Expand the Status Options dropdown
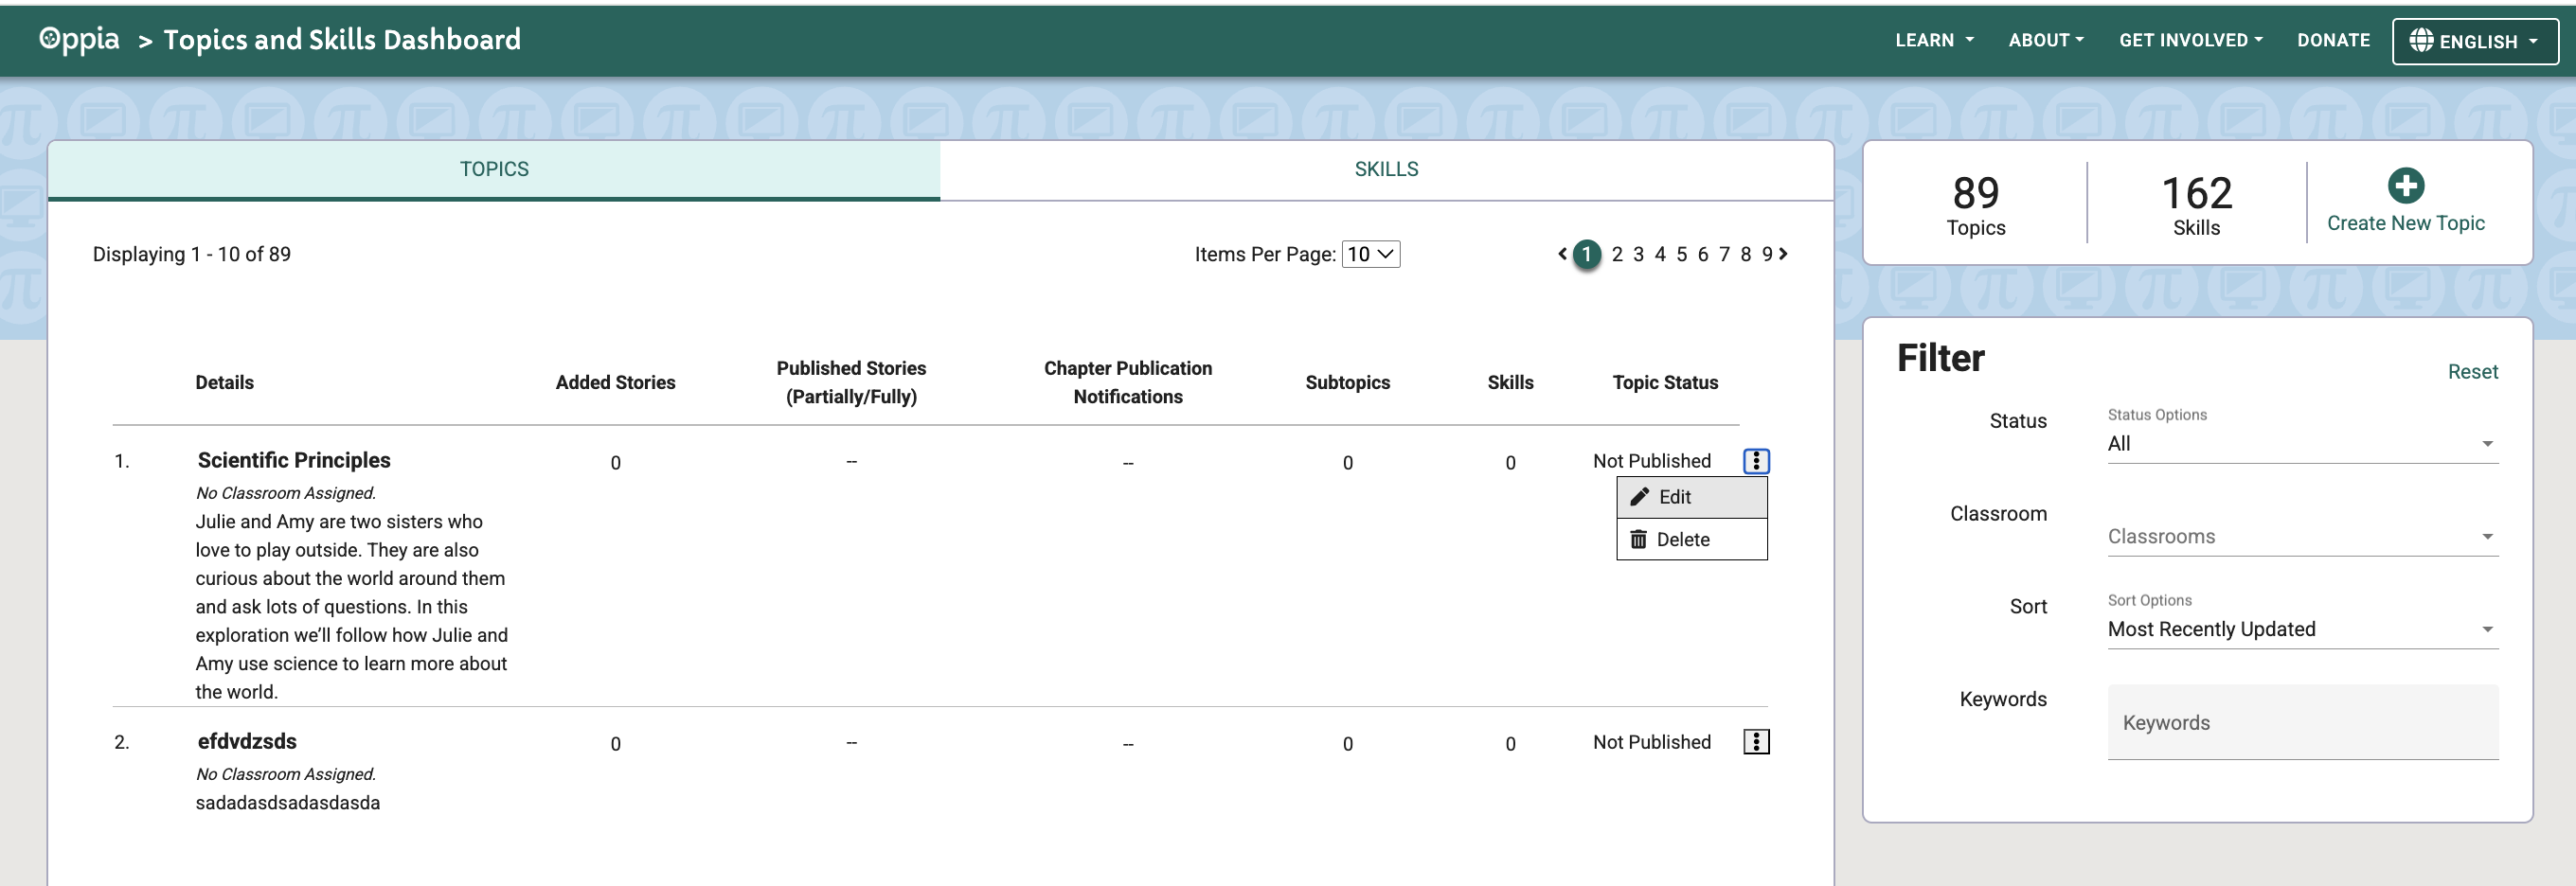Screen dimensions: 2576x886 2302,444
